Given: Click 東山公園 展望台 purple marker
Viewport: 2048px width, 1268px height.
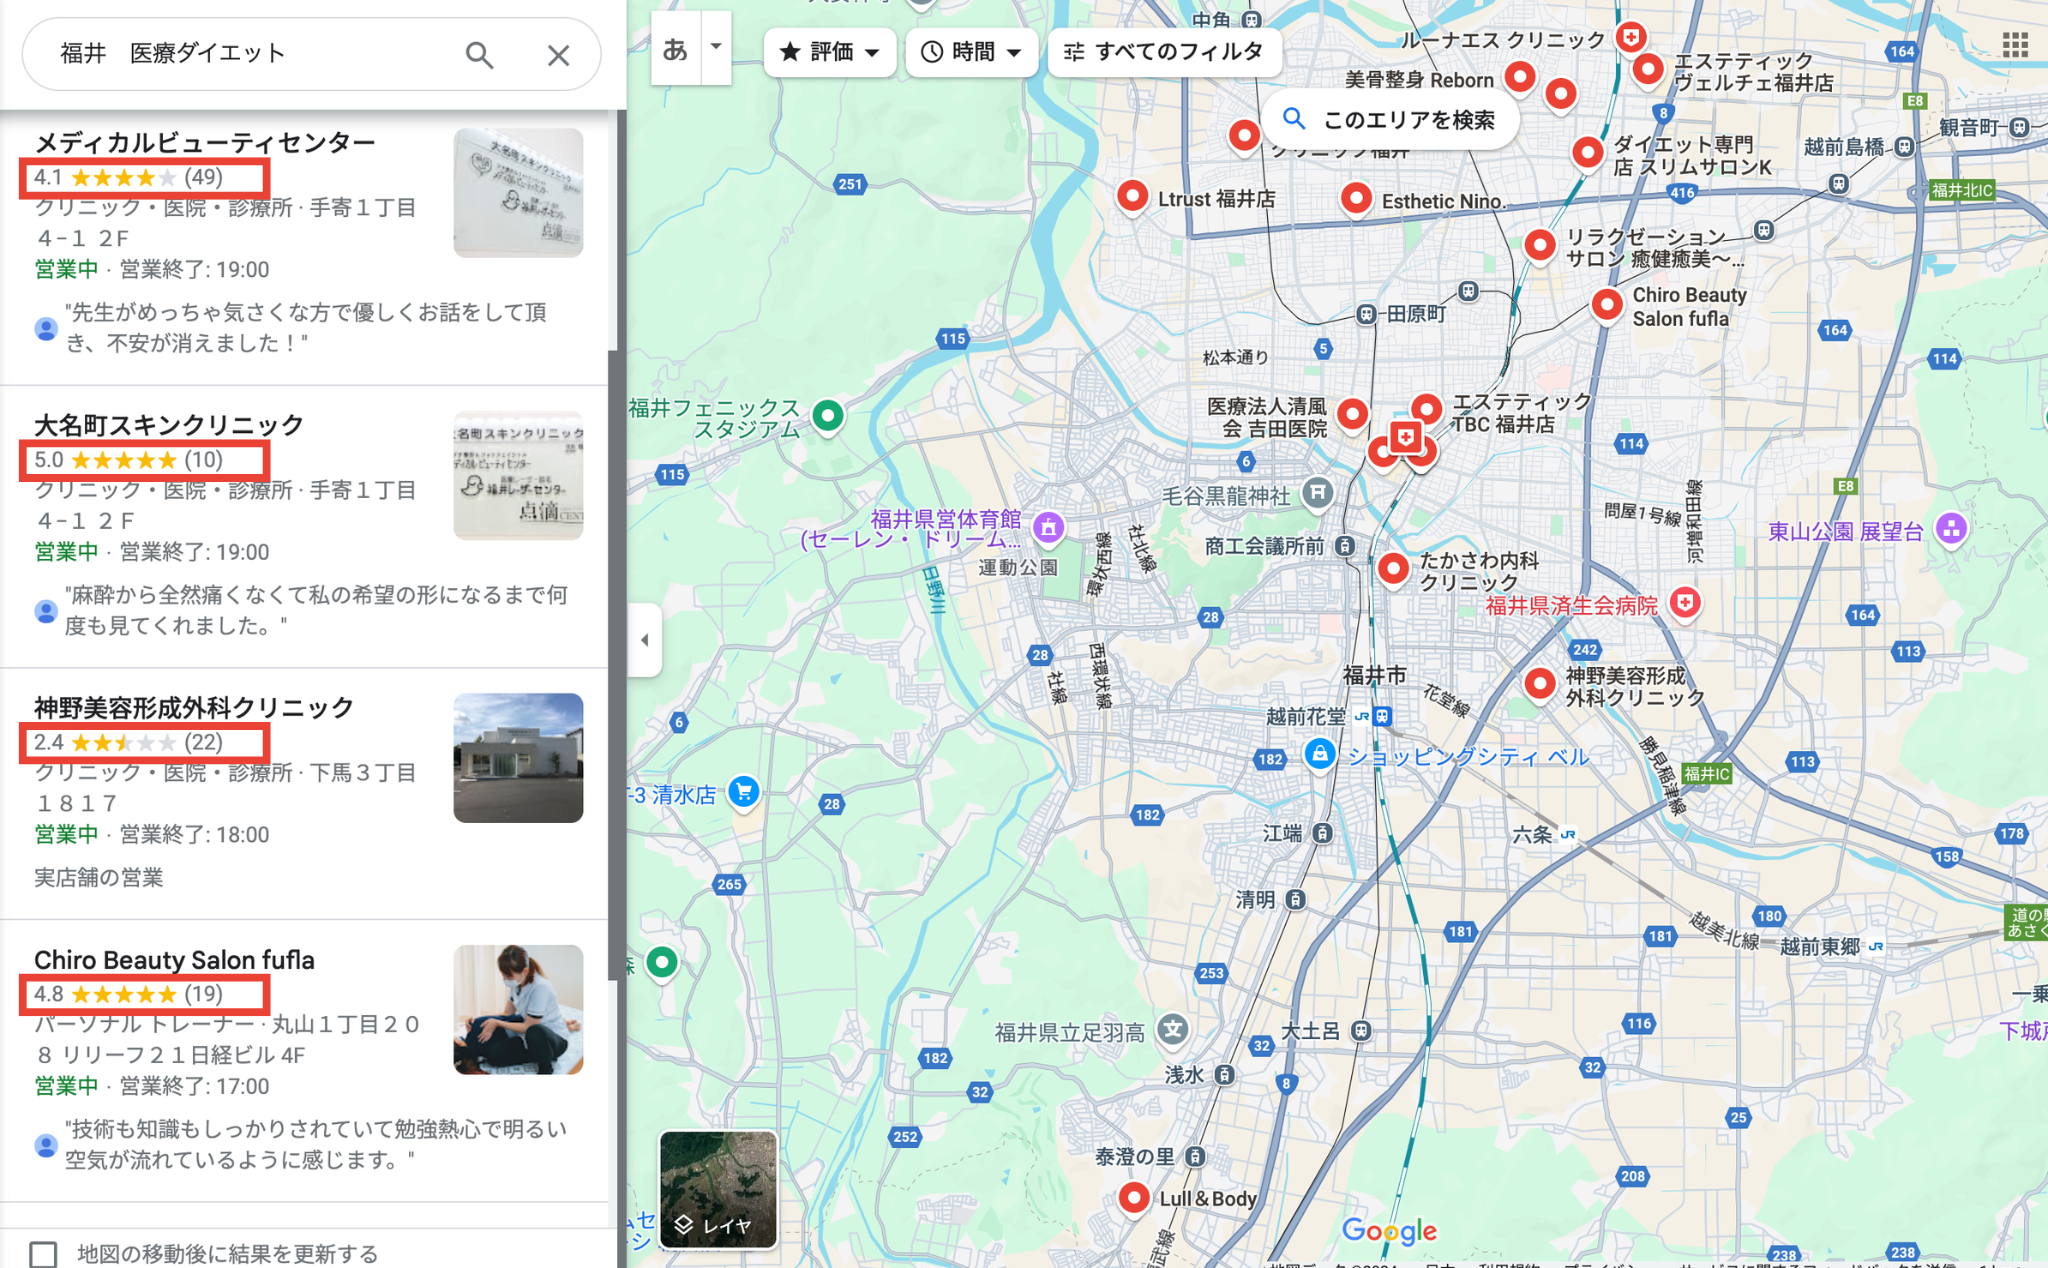Looking at the screenshot, I should (1951, 529).
